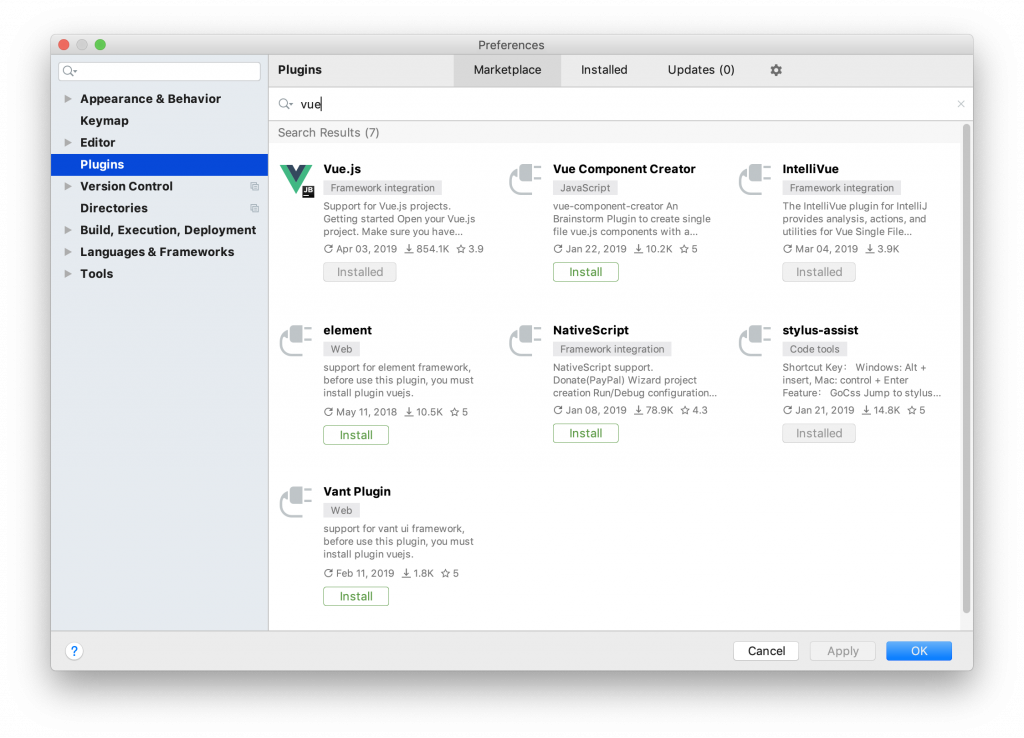Click the Web tag under element
Image resolution: width=1024 pixels, height=738 pixels.
pyautogui.click(x=342, y=349)
